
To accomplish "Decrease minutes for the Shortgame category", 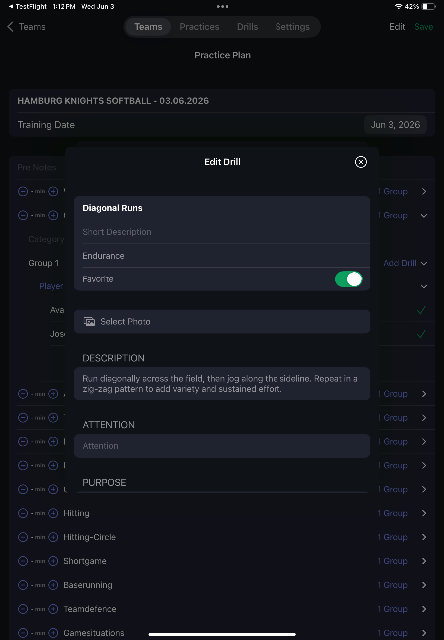I will coord(23,561).
